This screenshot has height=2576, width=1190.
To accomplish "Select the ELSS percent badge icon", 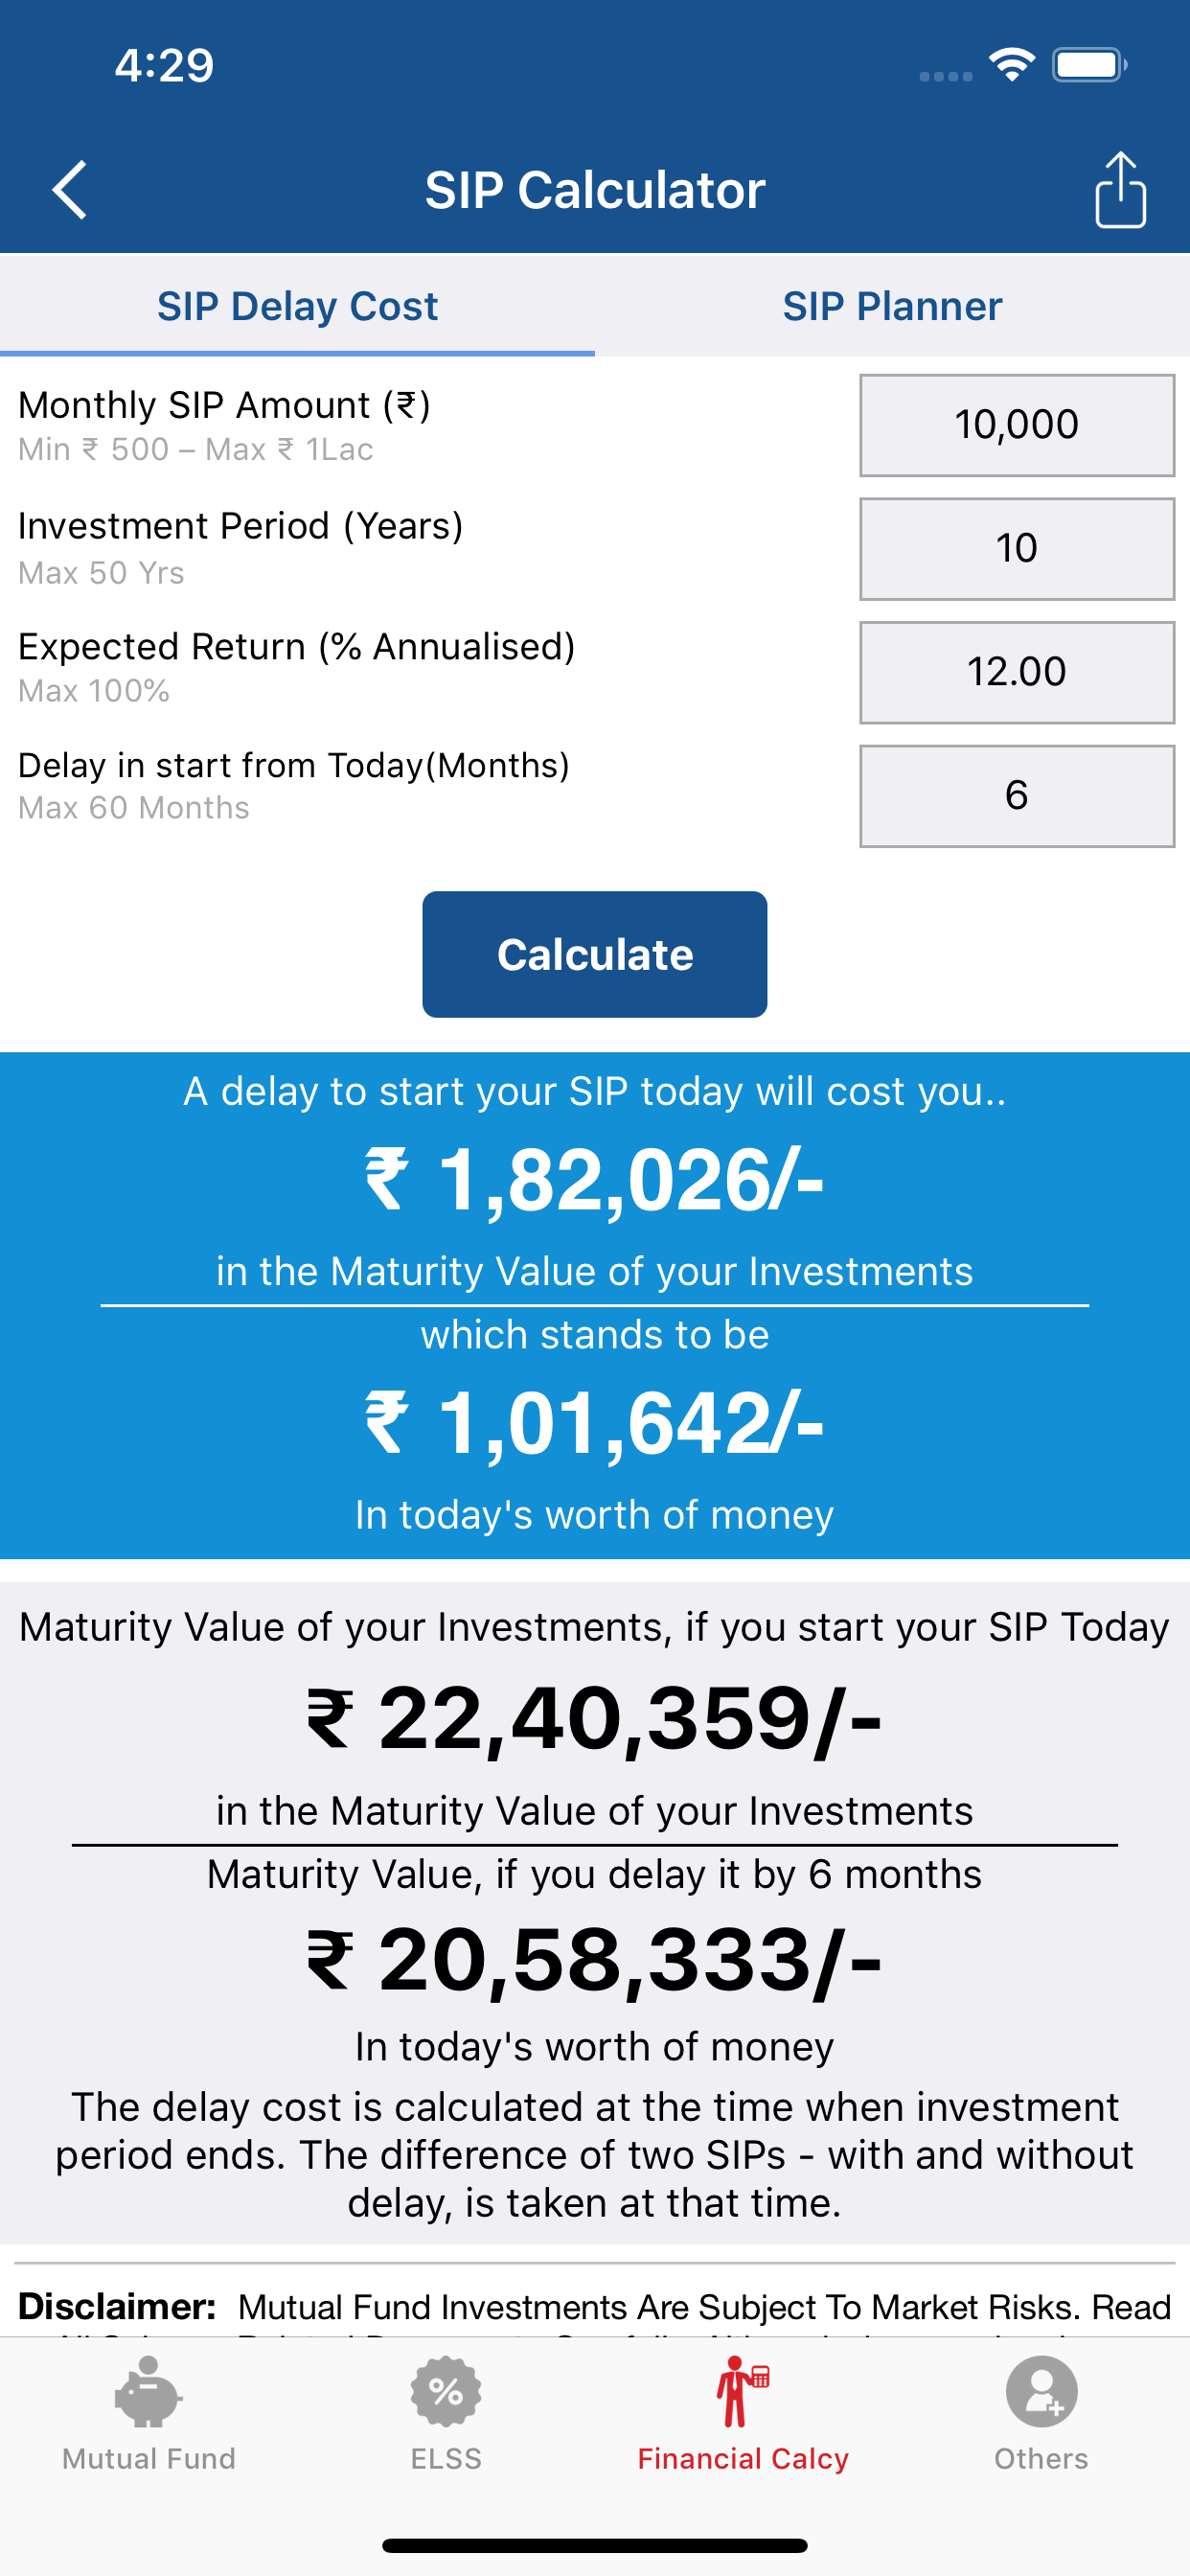I will tap(446, 2392).
